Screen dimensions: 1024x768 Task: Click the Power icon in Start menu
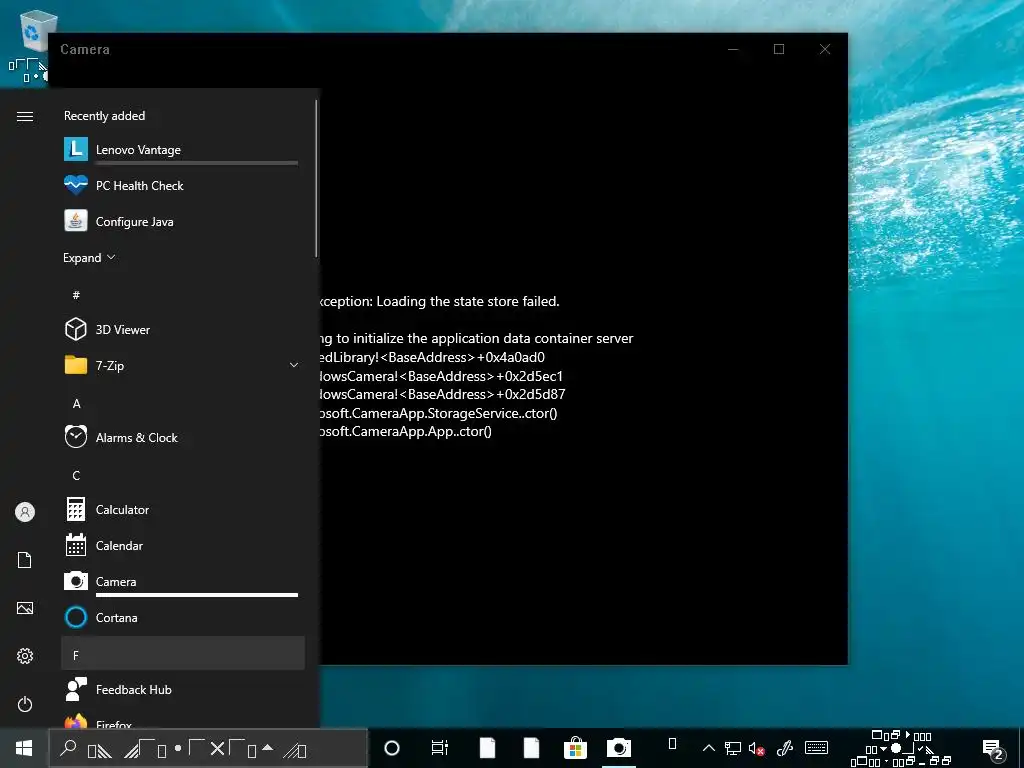[25, 704]
